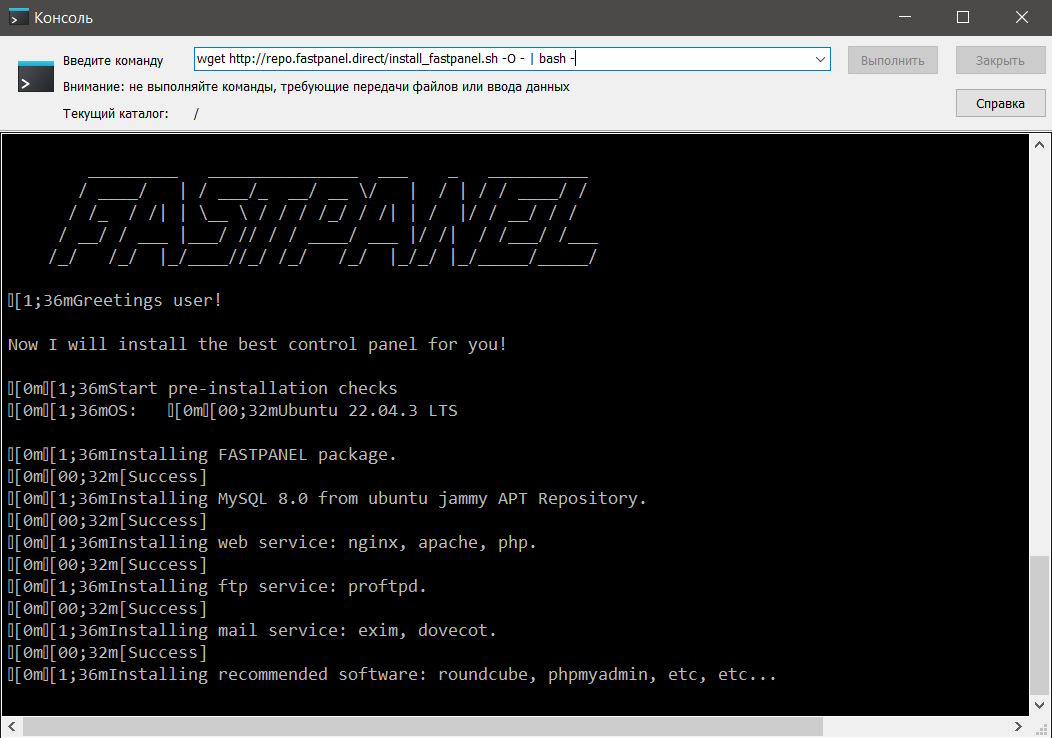This screenshot has width=1052, height=738.
Task: Click the [Success] line under web service
Action: point(107,565)
